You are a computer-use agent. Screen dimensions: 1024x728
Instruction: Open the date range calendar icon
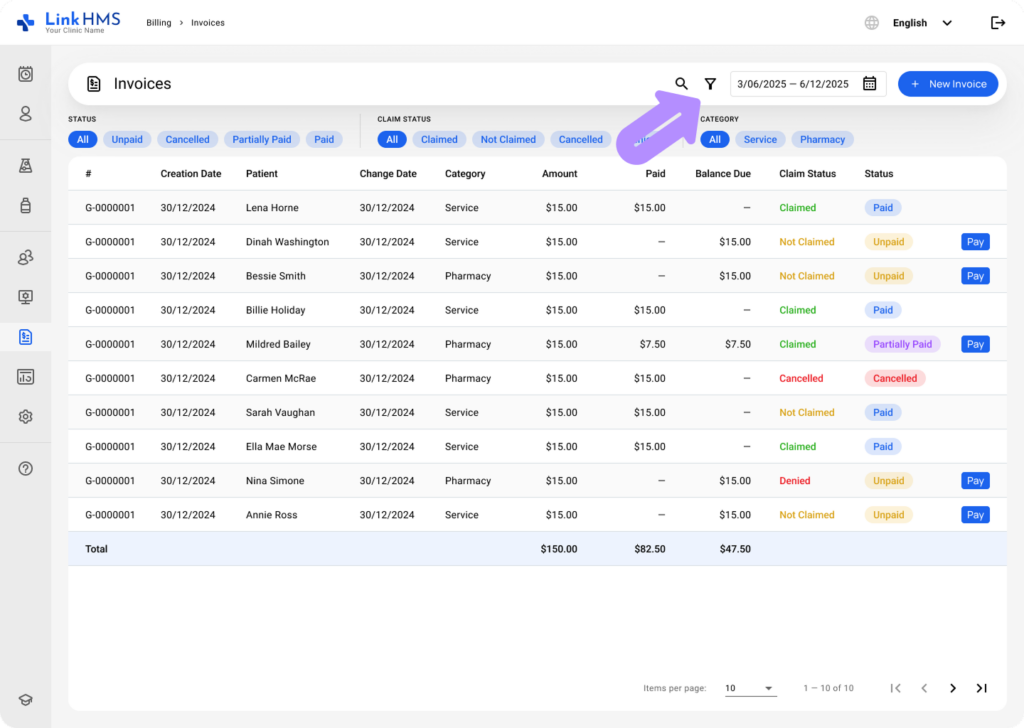click(x=869, y=84)
